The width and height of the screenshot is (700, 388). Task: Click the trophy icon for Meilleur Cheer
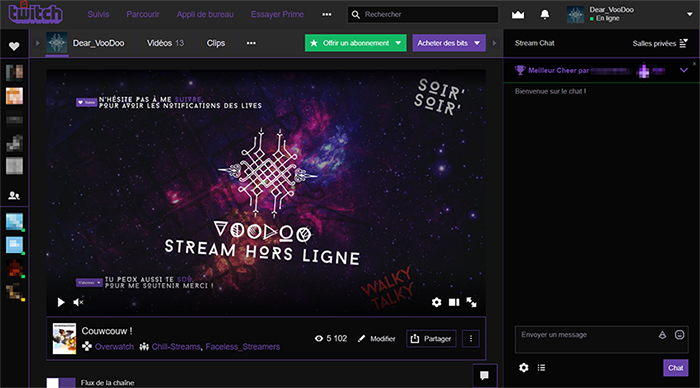tap(520, 70)
